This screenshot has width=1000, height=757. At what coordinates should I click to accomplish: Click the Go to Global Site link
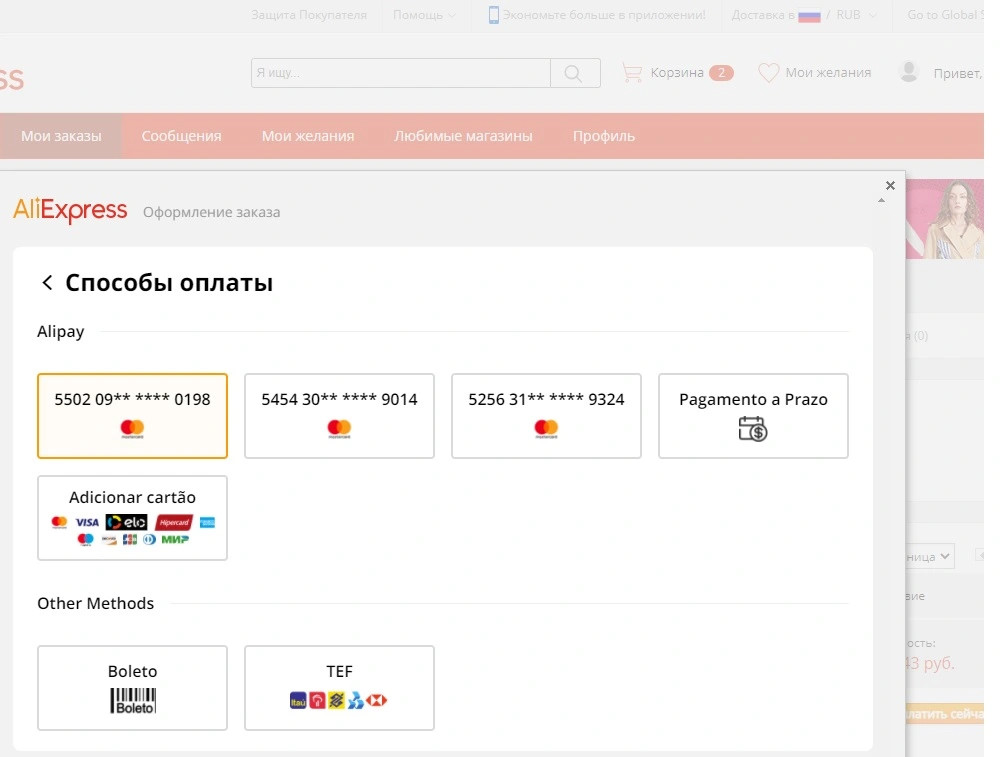945,15
